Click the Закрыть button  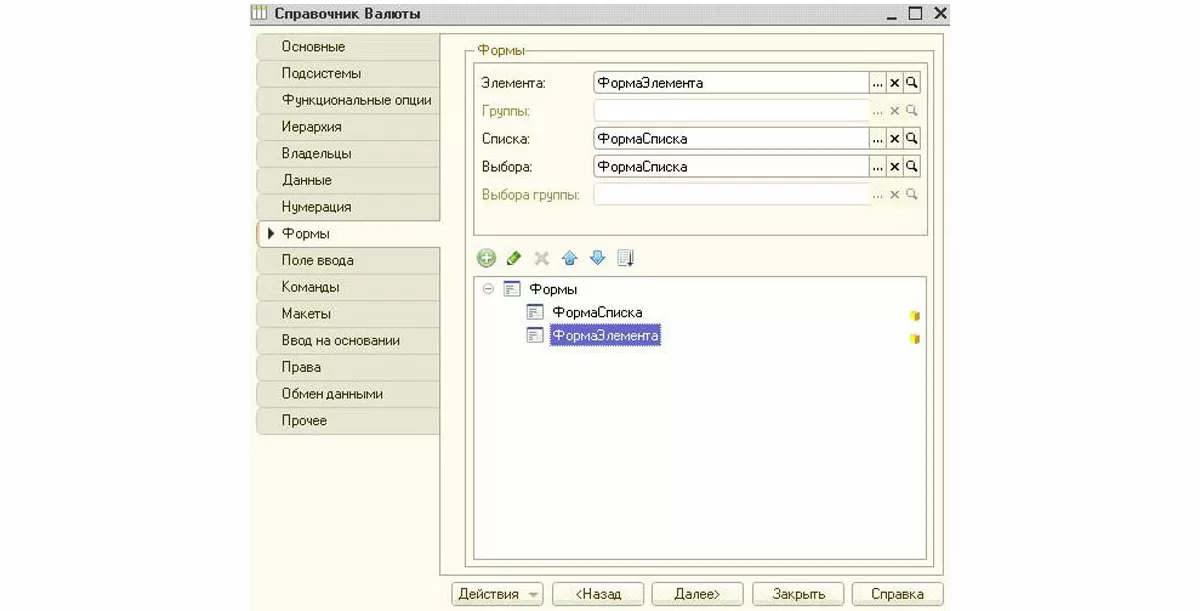coord(798,594)
